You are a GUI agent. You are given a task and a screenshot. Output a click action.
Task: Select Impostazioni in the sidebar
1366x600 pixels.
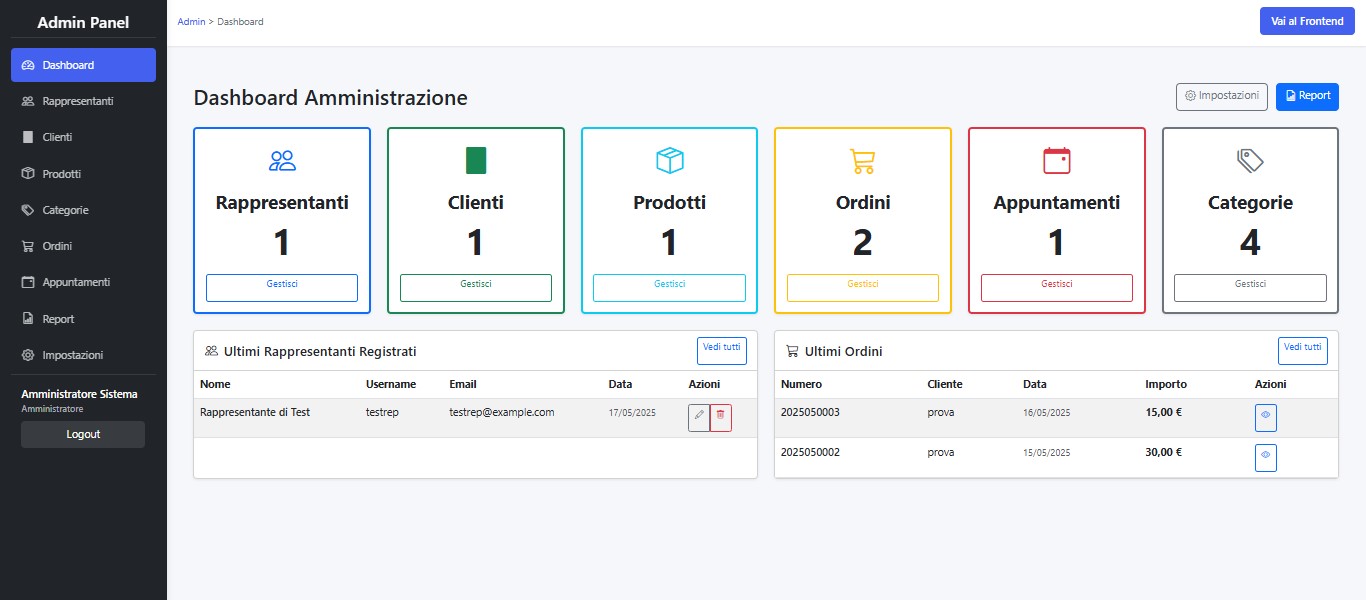tap(73, 355)
